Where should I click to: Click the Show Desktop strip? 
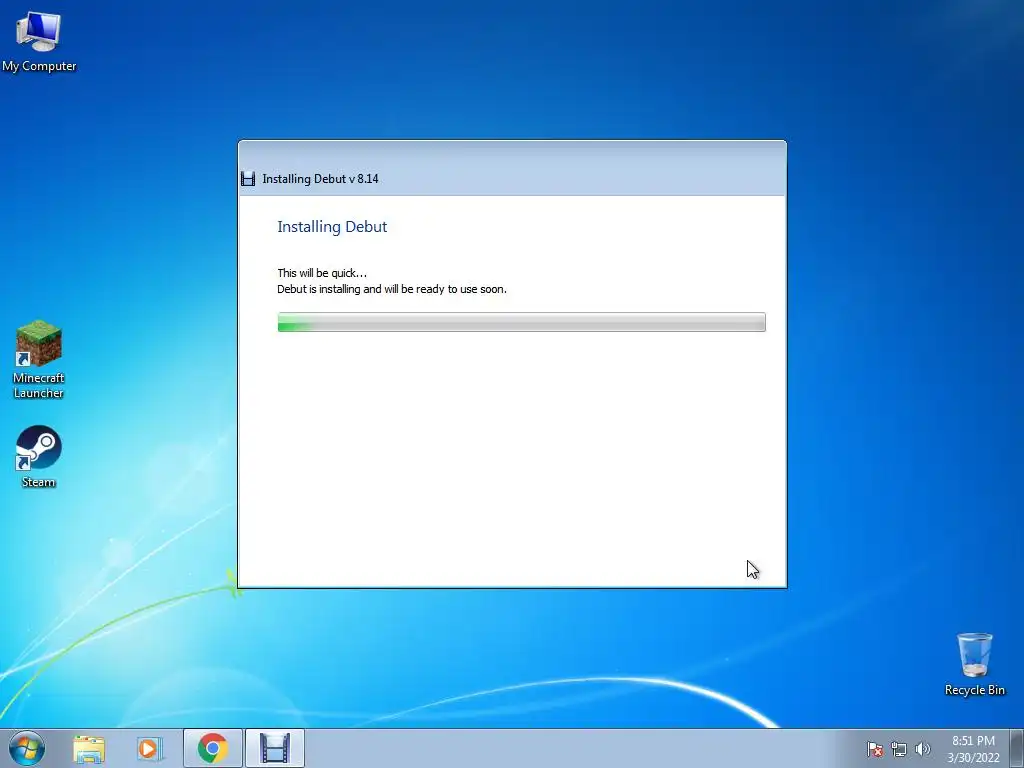coord(1017,748)
